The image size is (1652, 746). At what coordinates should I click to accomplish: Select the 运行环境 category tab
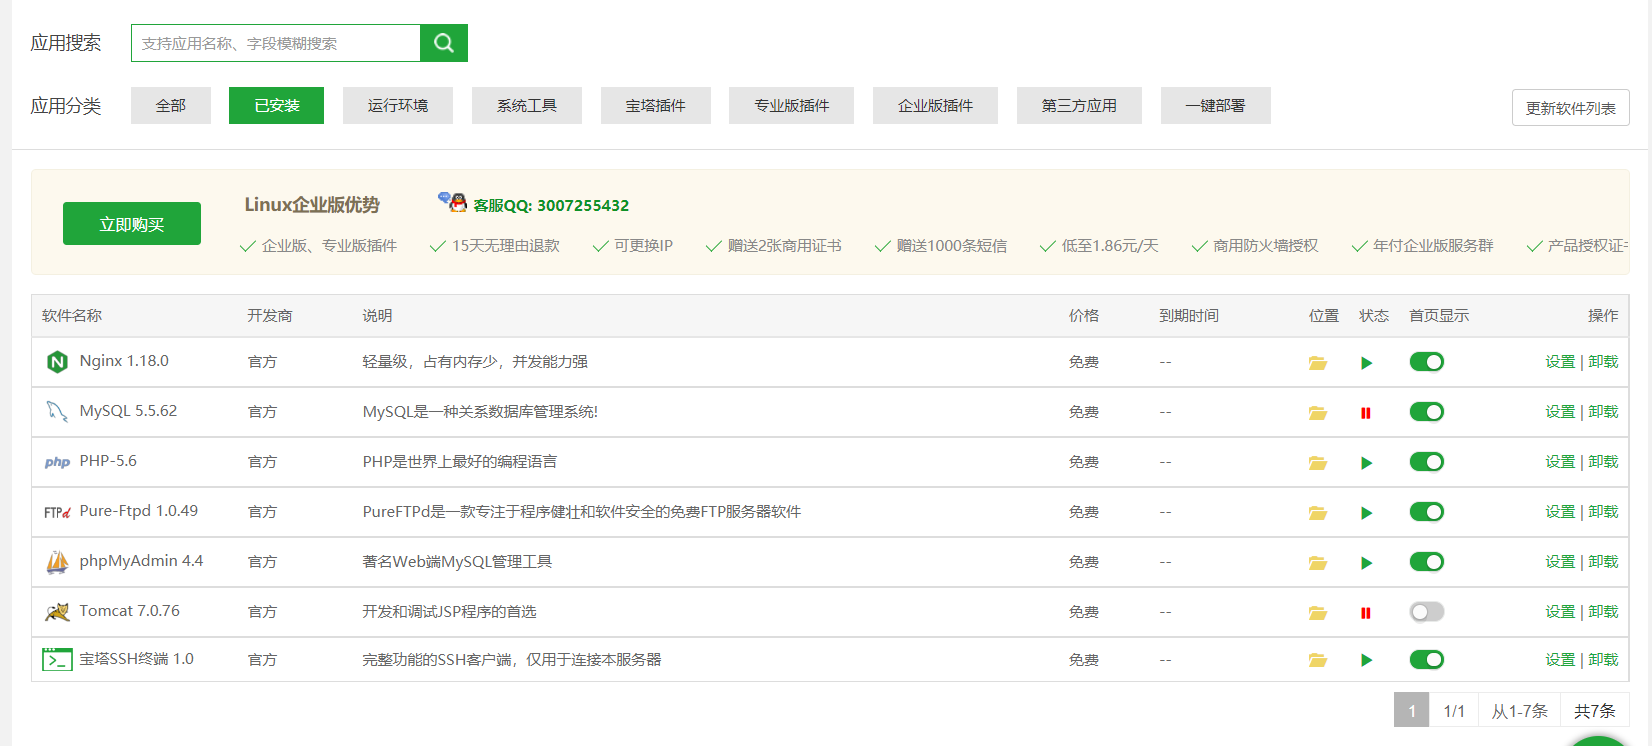click(398, 105)
